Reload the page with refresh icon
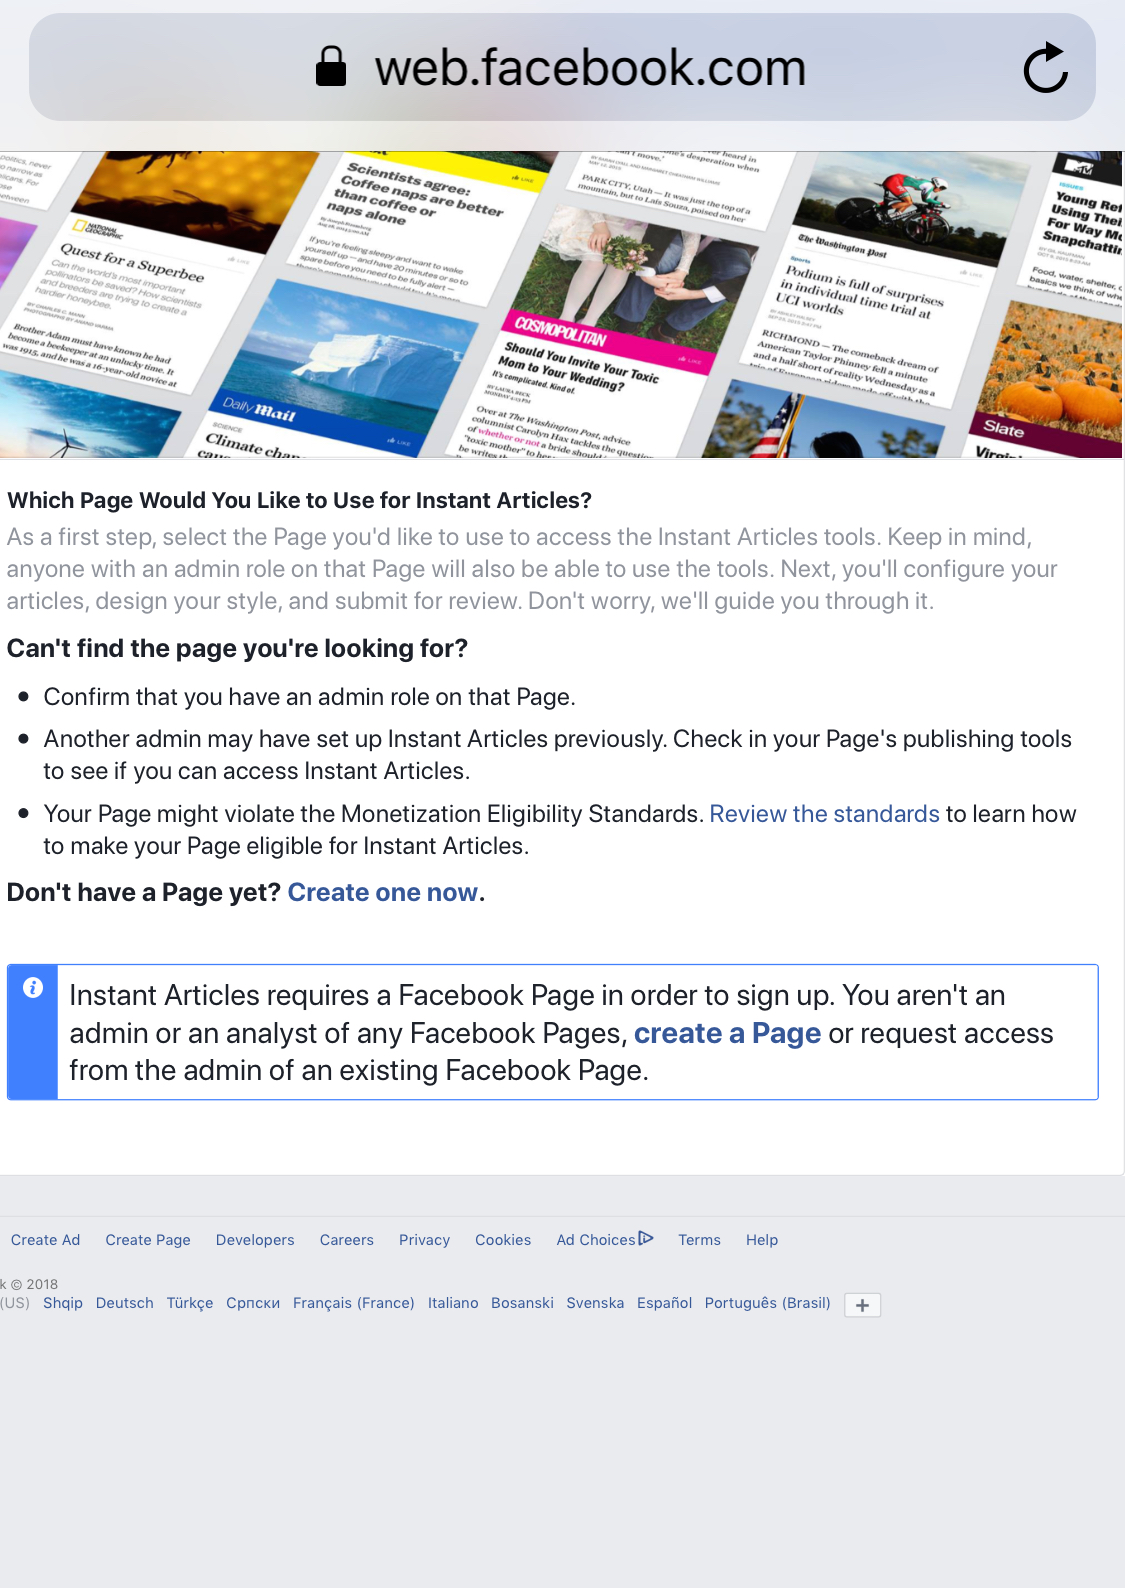Screen dimensions: 1125x1588 (1046, 68)
